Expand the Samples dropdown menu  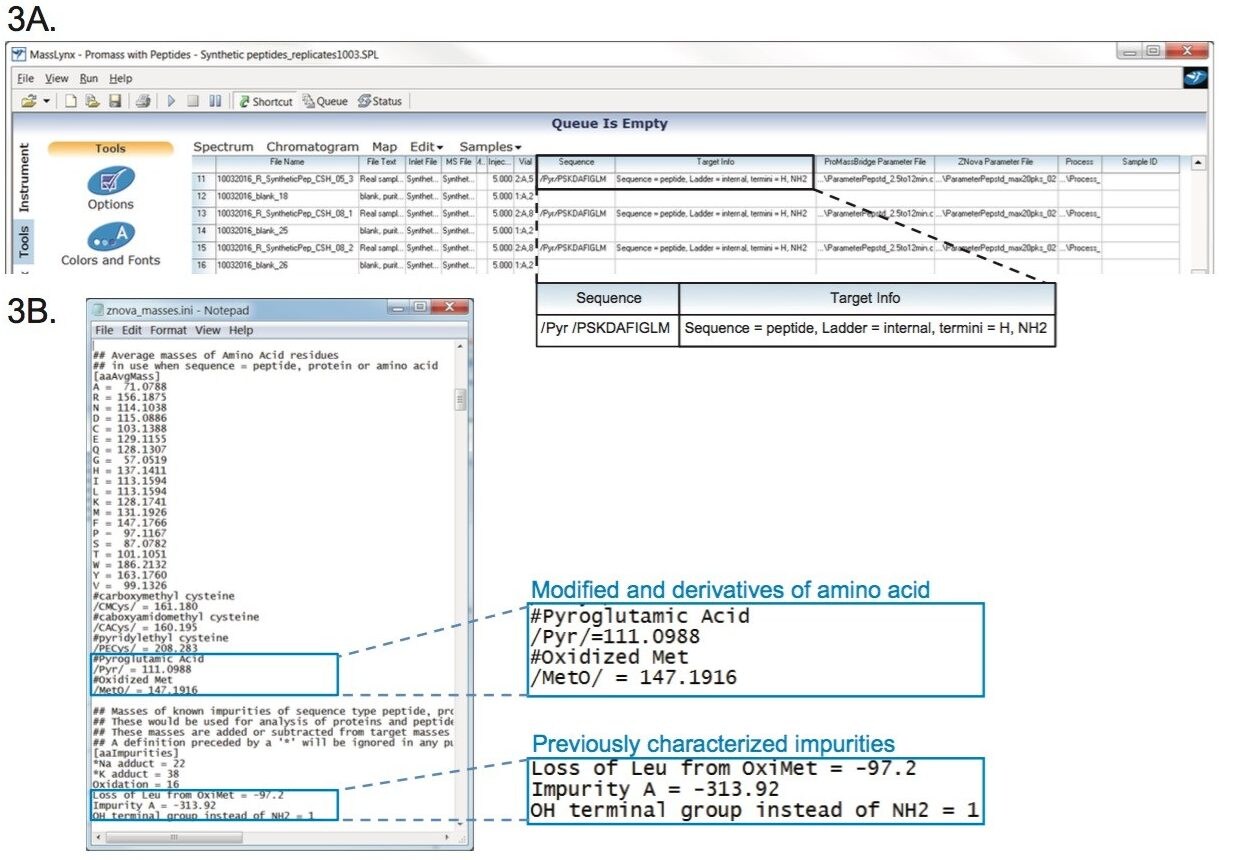(490, 147)
